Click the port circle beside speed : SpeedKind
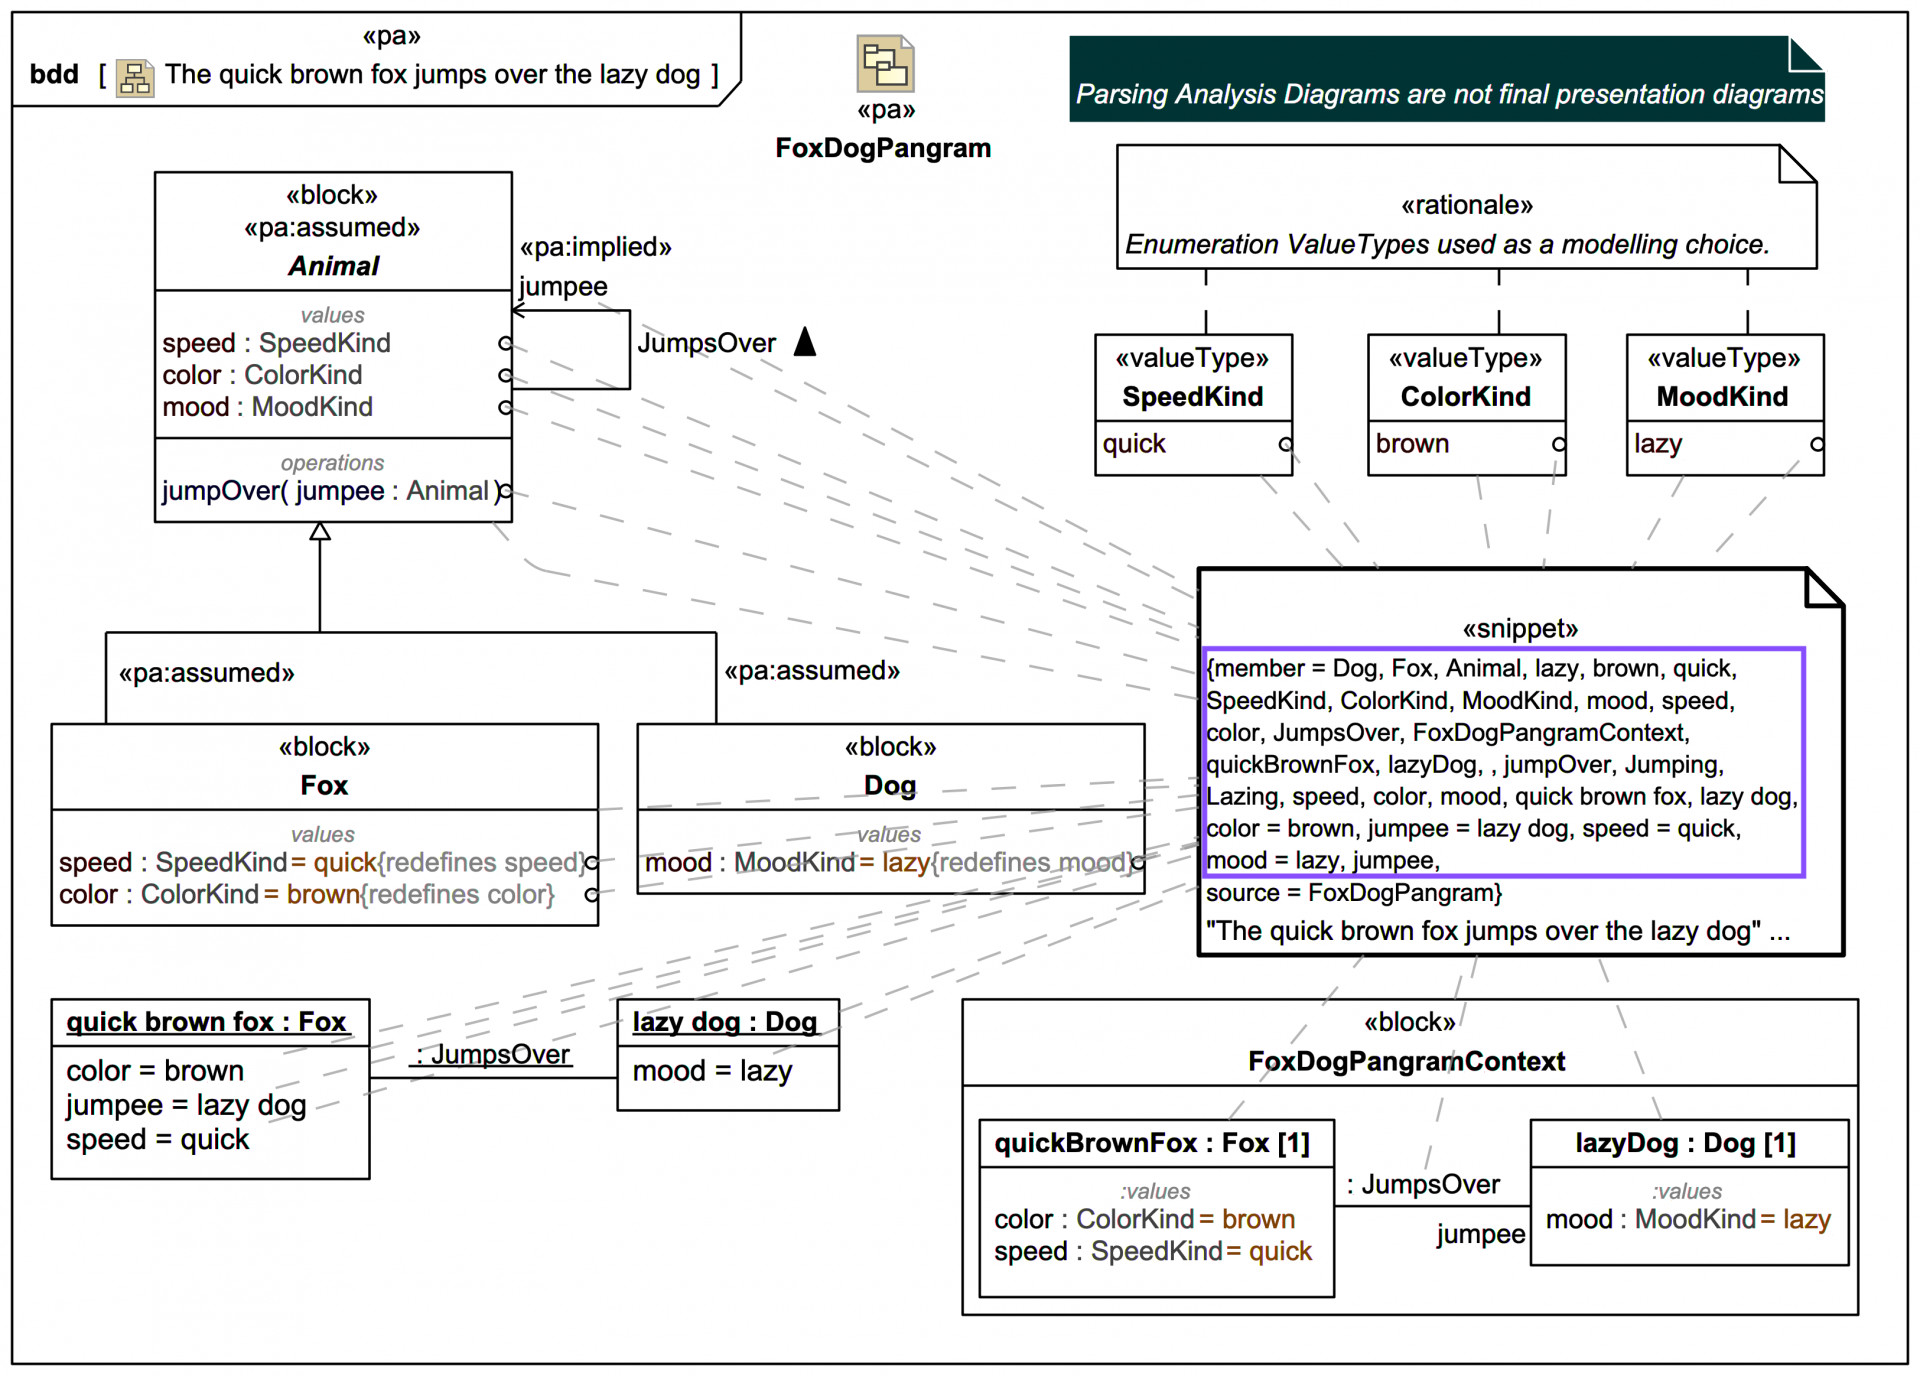Viewport: 1920px width, 1376px height. [507, 342]
